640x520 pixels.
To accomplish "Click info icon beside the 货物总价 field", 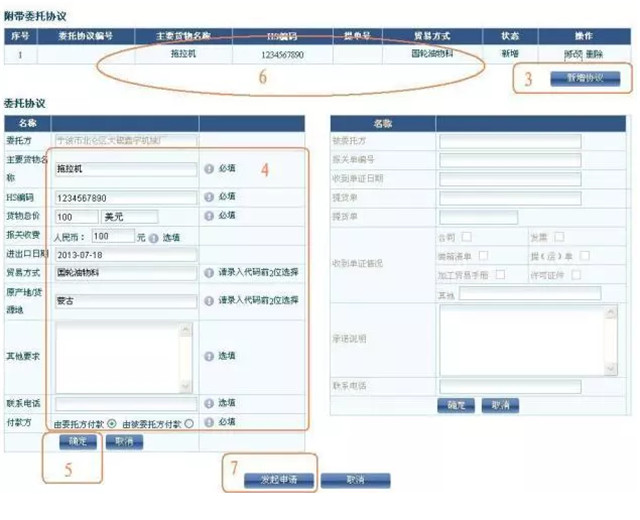I will (210, 216).
